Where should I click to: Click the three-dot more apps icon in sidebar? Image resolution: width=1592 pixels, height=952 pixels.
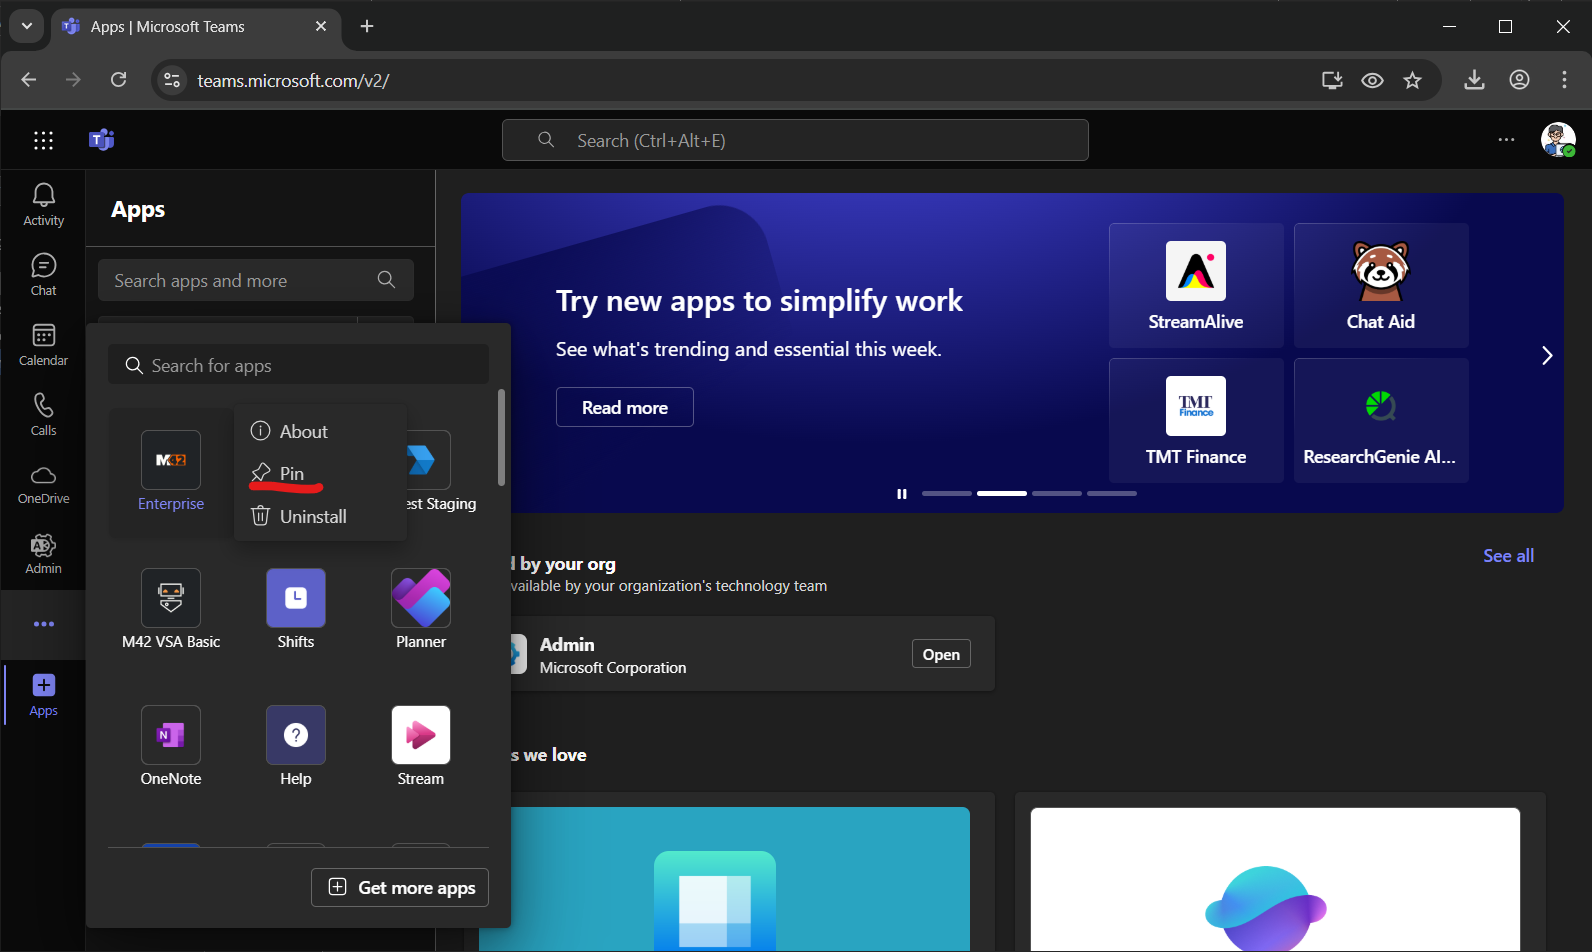click(x=44, y=624)
